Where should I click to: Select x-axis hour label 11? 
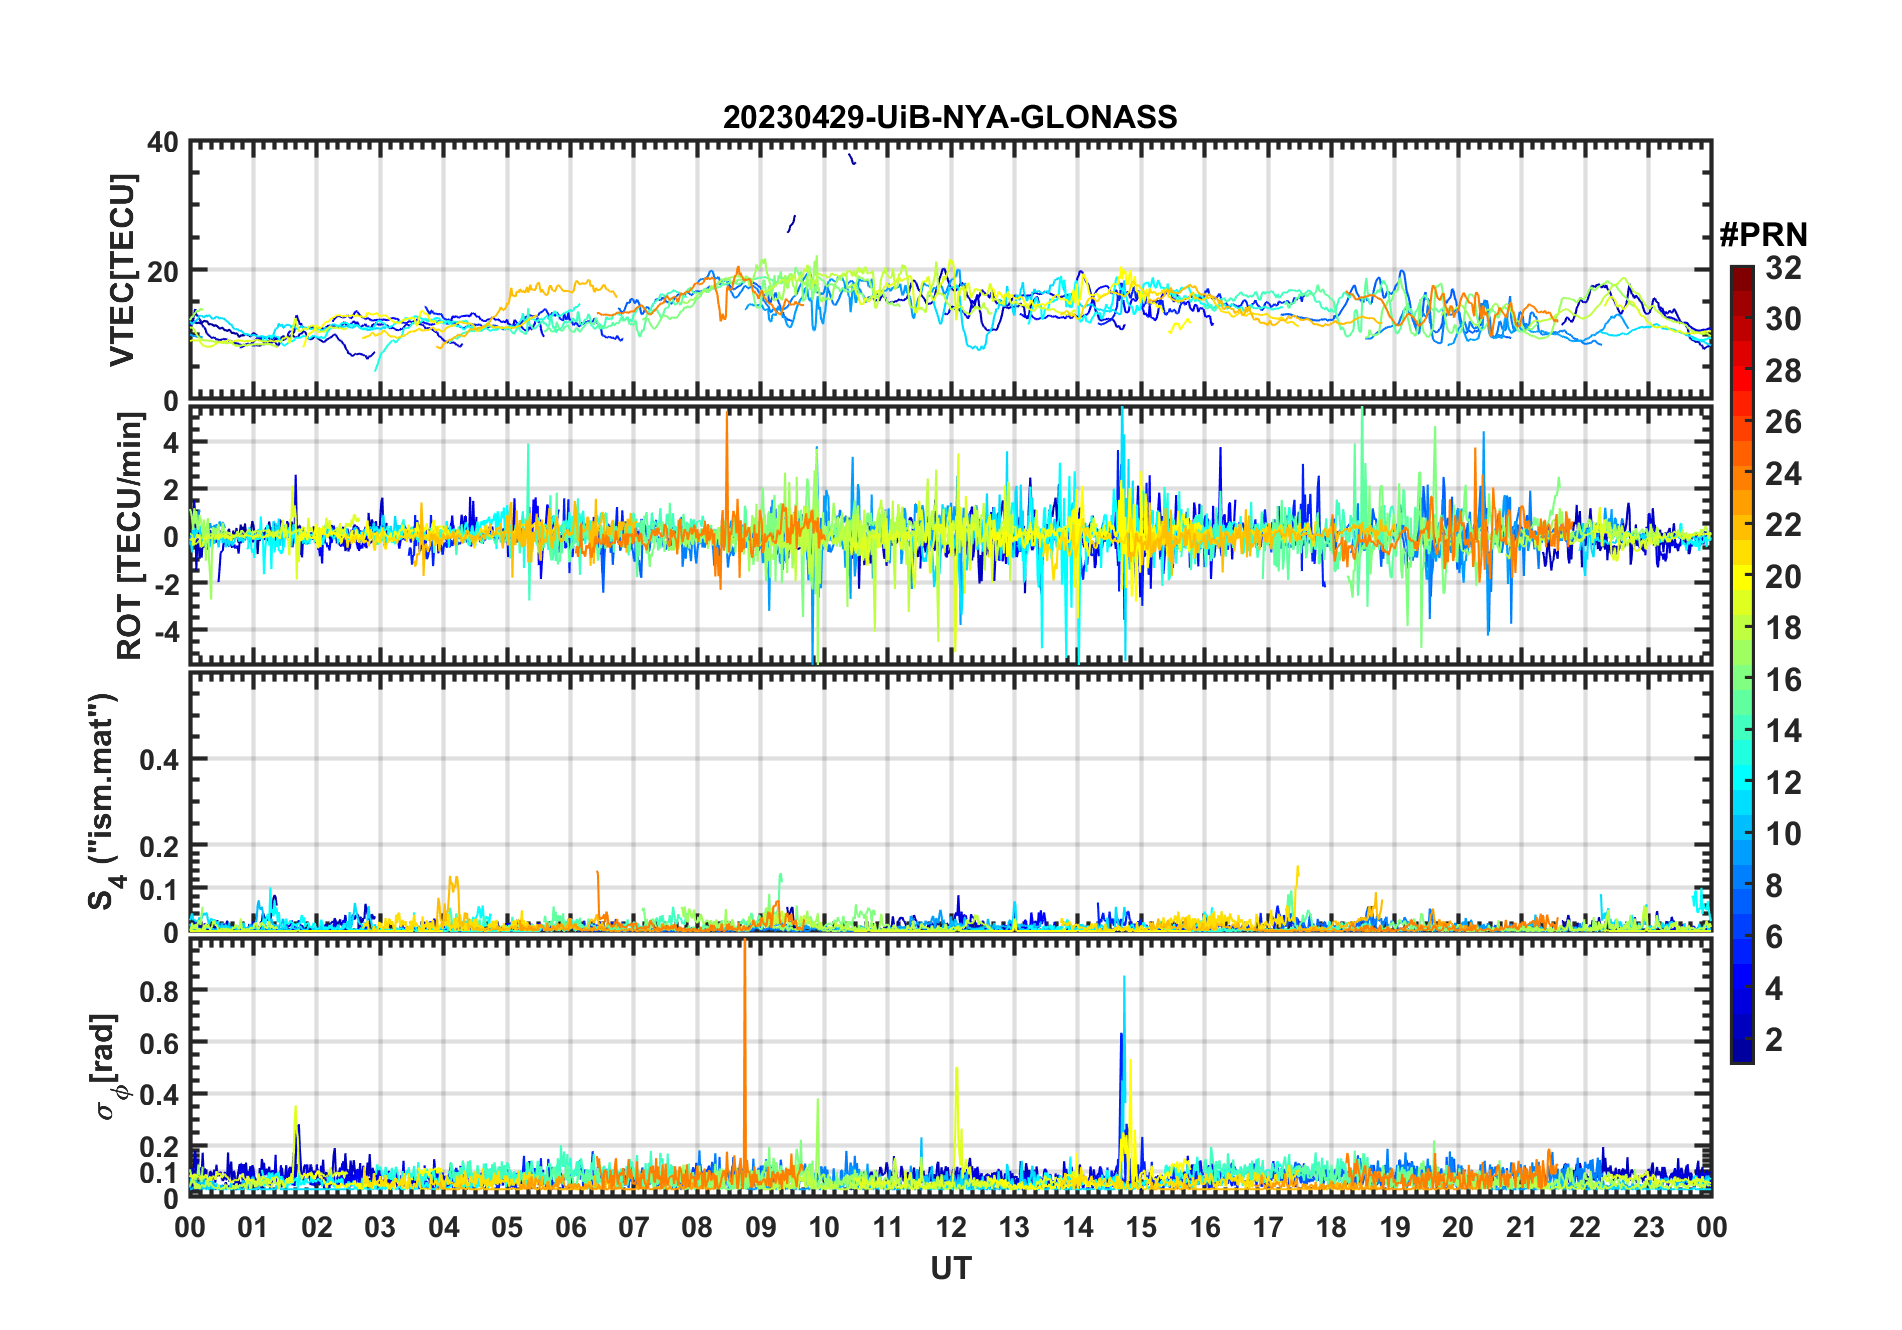click(x=888, y=1228)
